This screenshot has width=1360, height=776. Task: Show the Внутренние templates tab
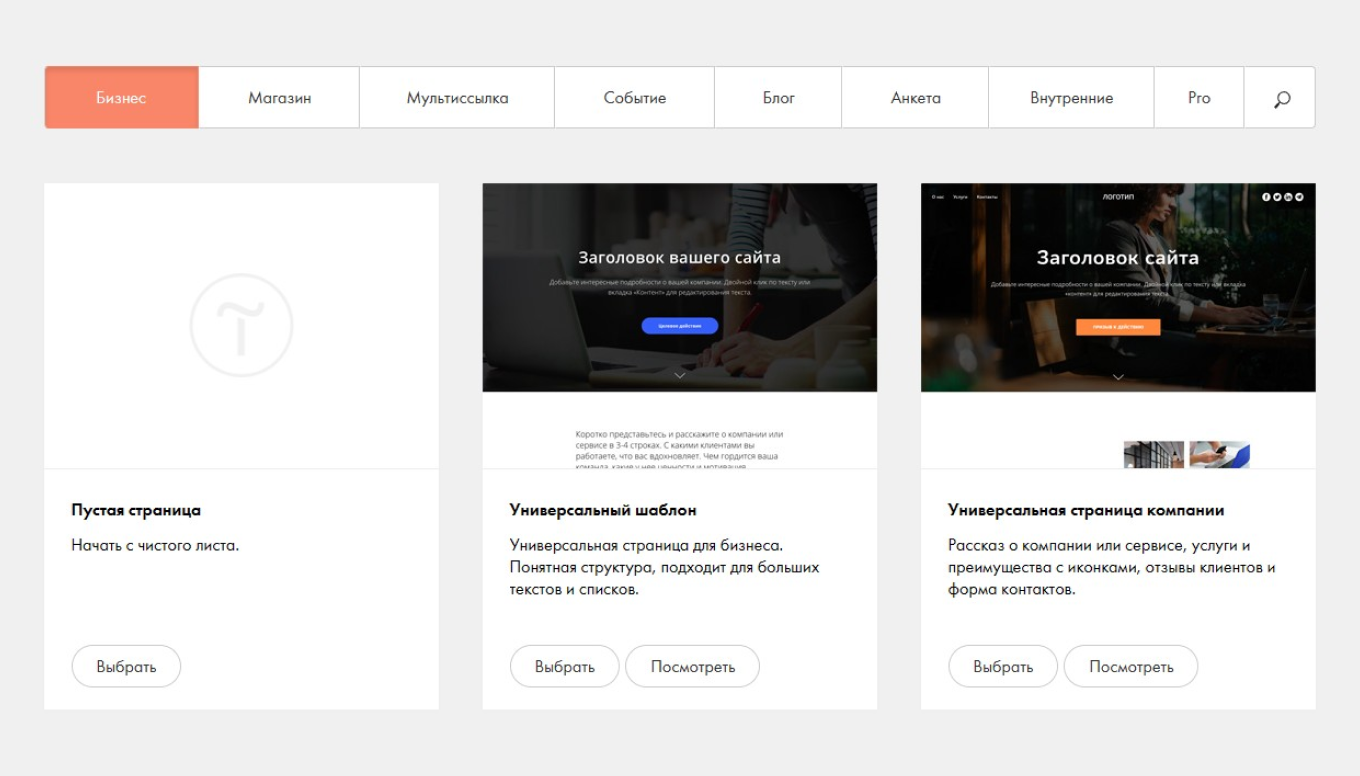click(x=1071, y=98)
